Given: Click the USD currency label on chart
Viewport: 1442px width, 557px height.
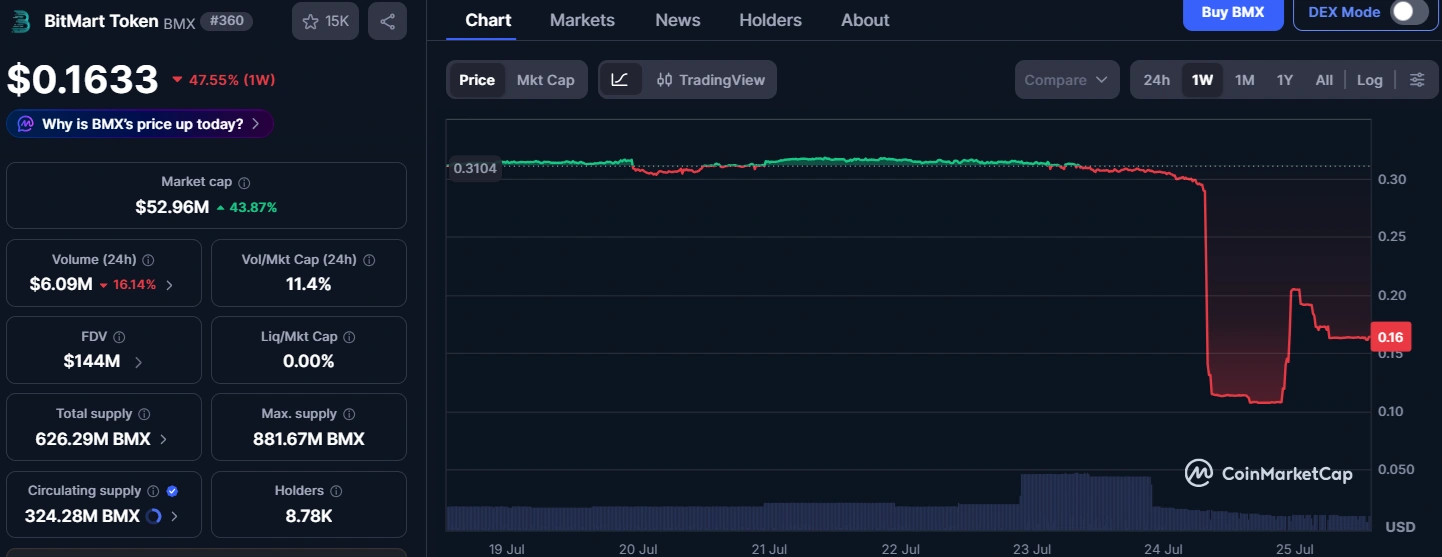Looking at the screenshot, I should 1399,526.
